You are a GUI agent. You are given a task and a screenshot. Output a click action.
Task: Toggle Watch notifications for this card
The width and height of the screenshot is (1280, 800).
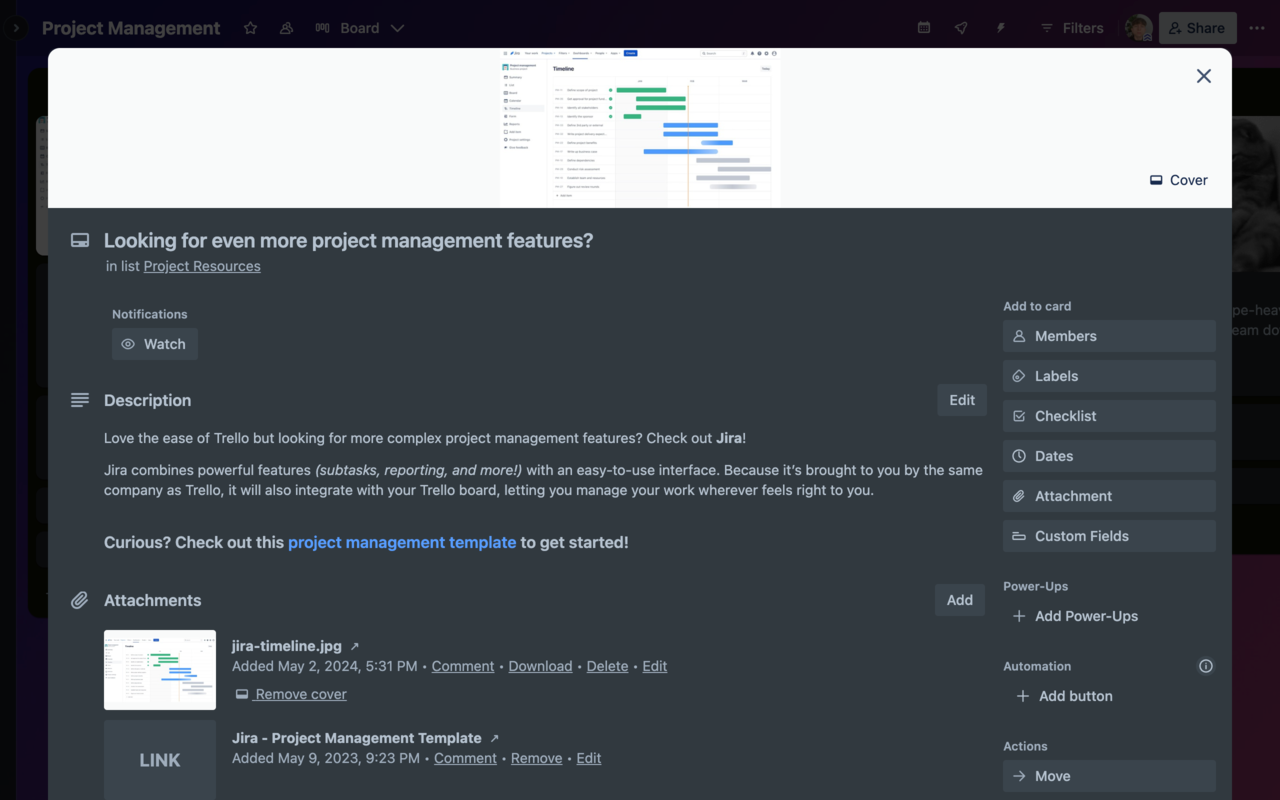154,344
